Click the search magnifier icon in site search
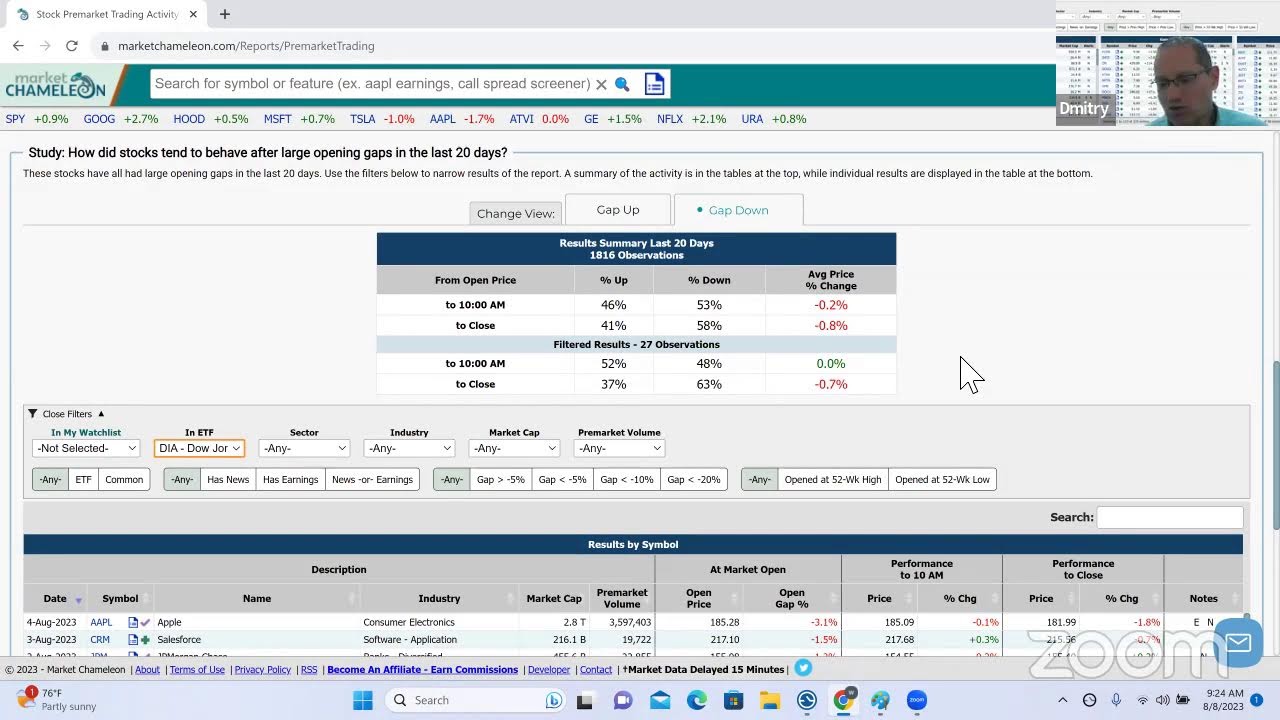The height and width of the screenshot is (720, 1280). [622, 85]
